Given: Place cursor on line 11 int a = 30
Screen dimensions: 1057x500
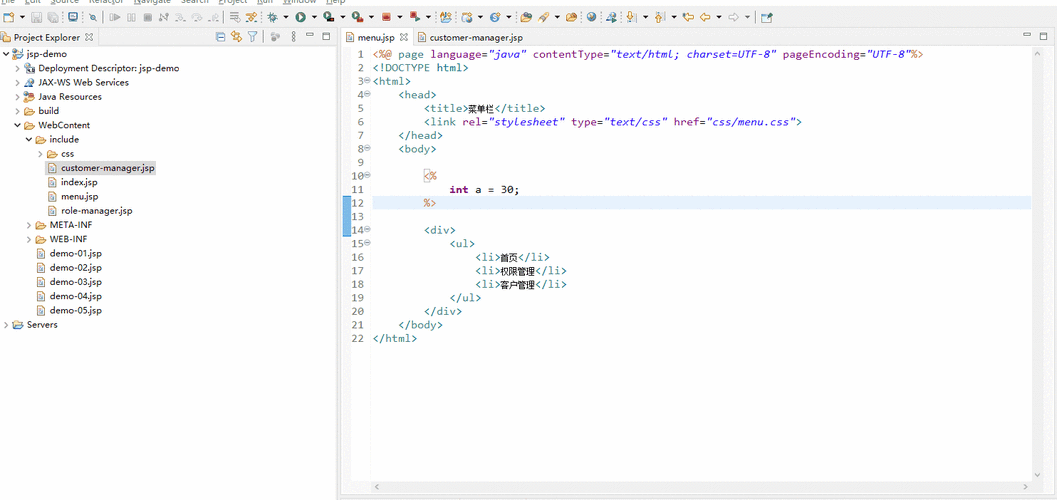Looking at the screenshot, I should (x=484, y=189).
